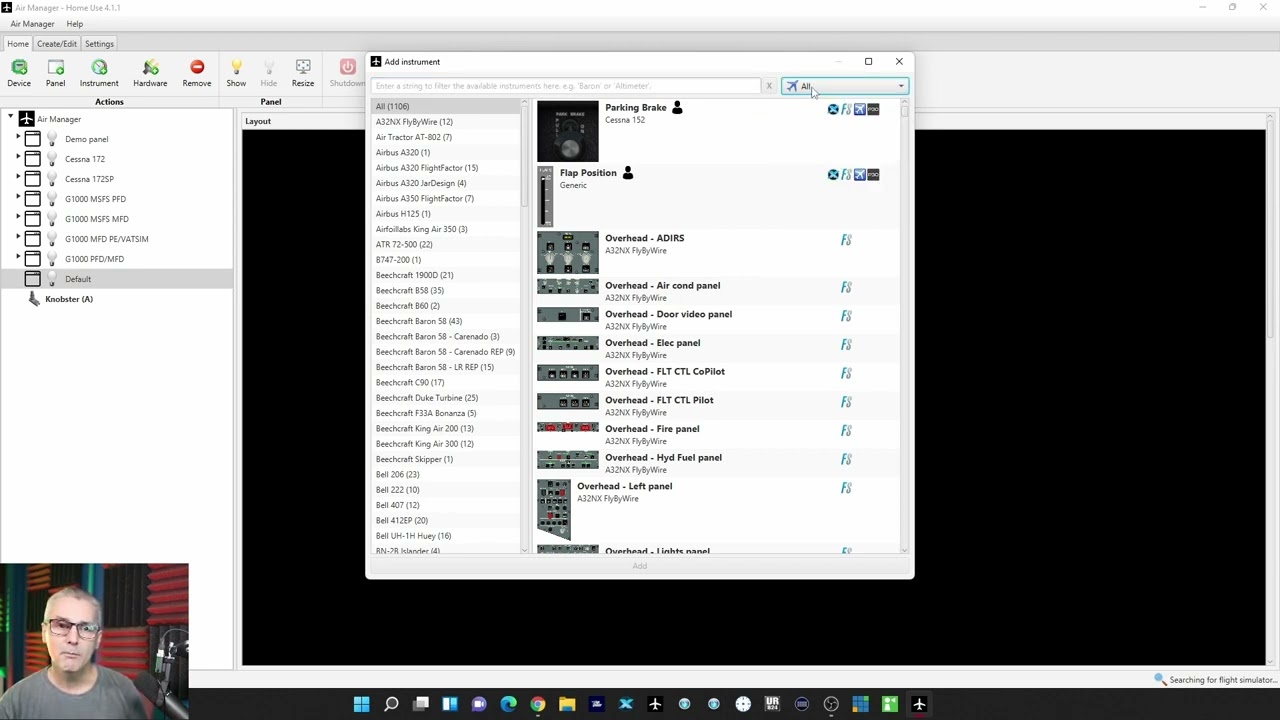Screen dimensions: 1280x720
Task: Select Bell 206 (23) category
Action: tap(445, 474)
